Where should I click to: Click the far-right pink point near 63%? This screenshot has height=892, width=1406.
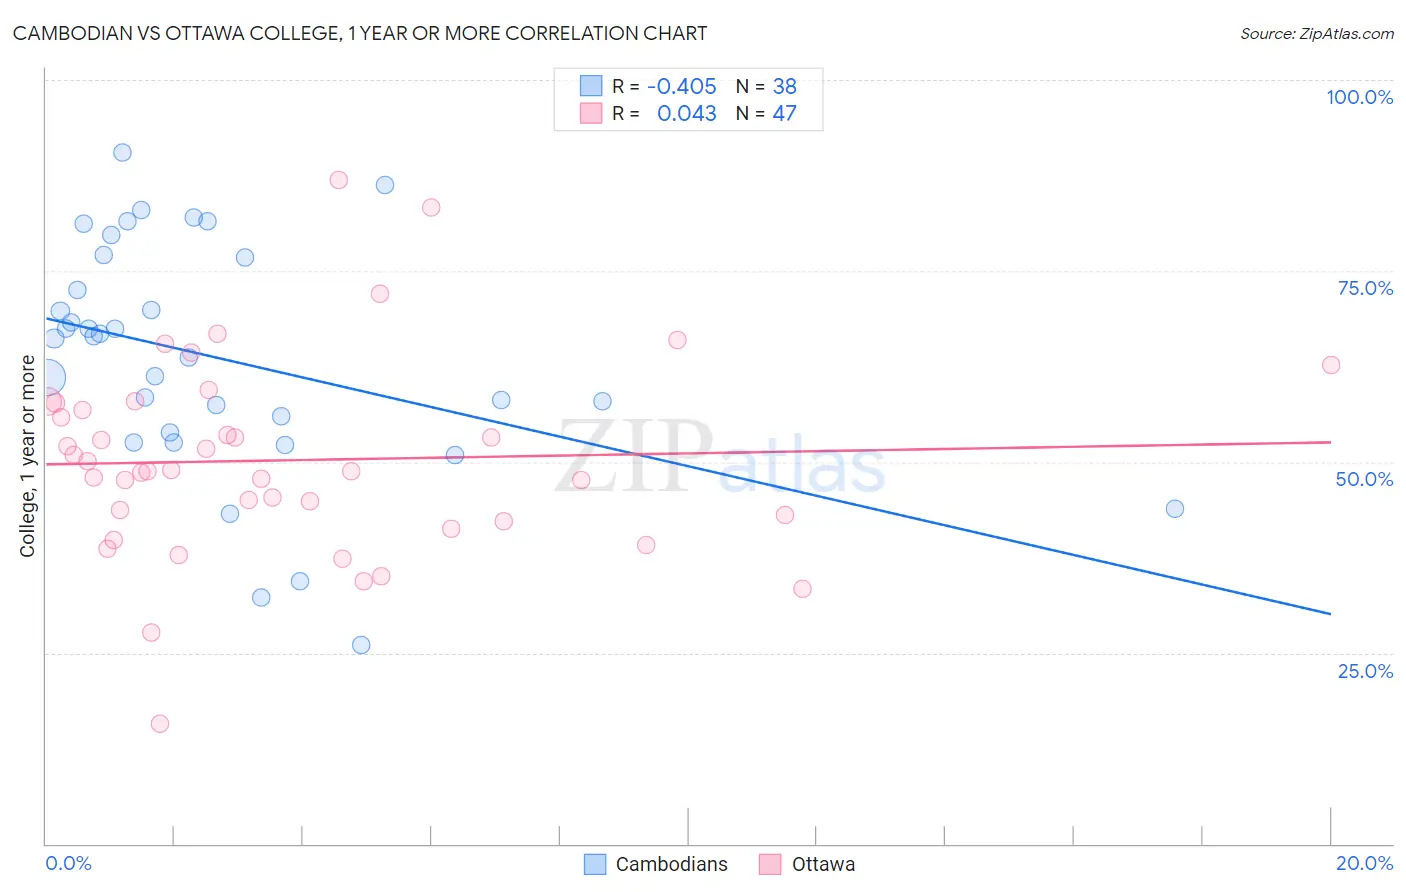1331,365
